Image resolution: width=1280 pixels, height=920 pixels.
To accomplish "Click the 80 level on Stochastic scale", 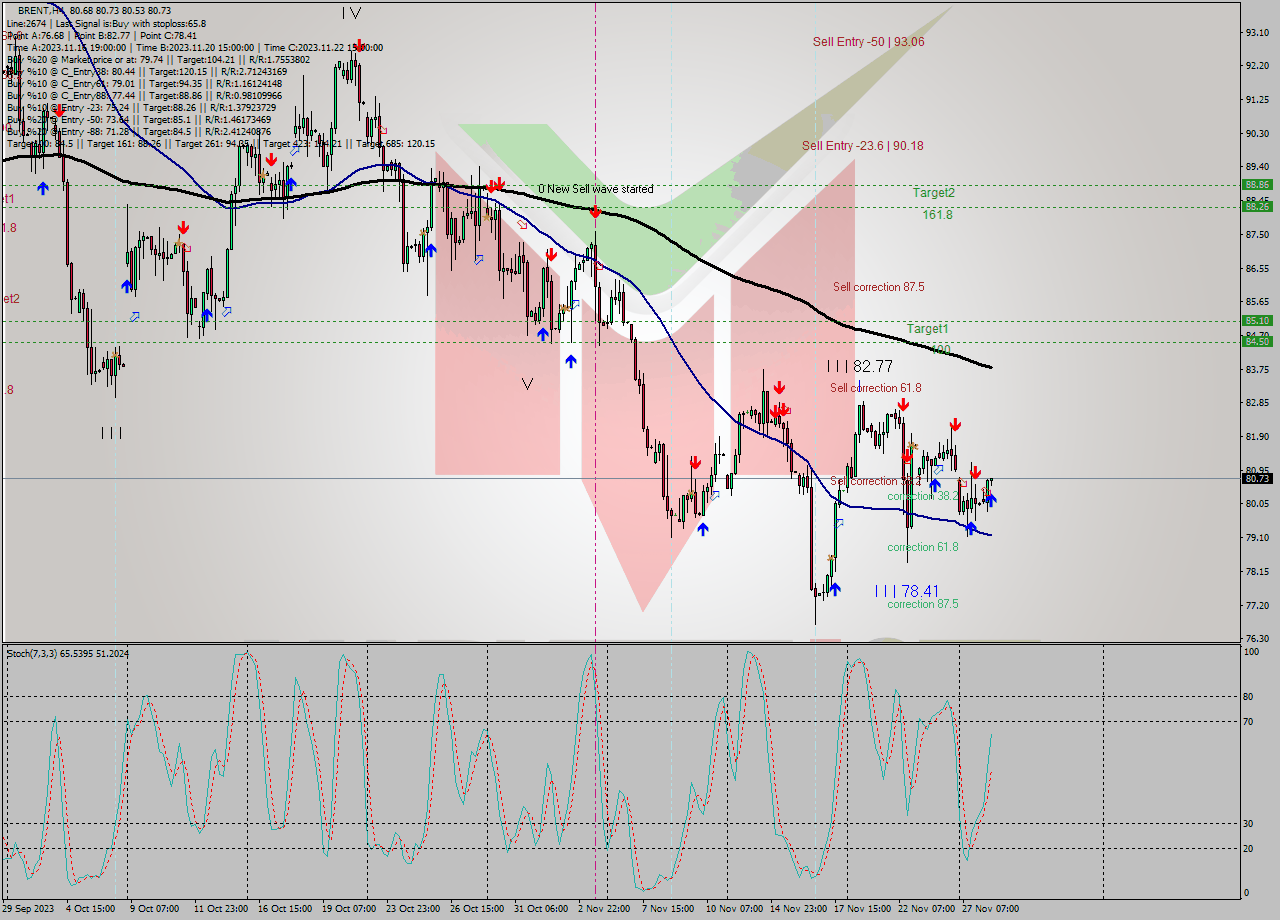I will pos(1248,697).
